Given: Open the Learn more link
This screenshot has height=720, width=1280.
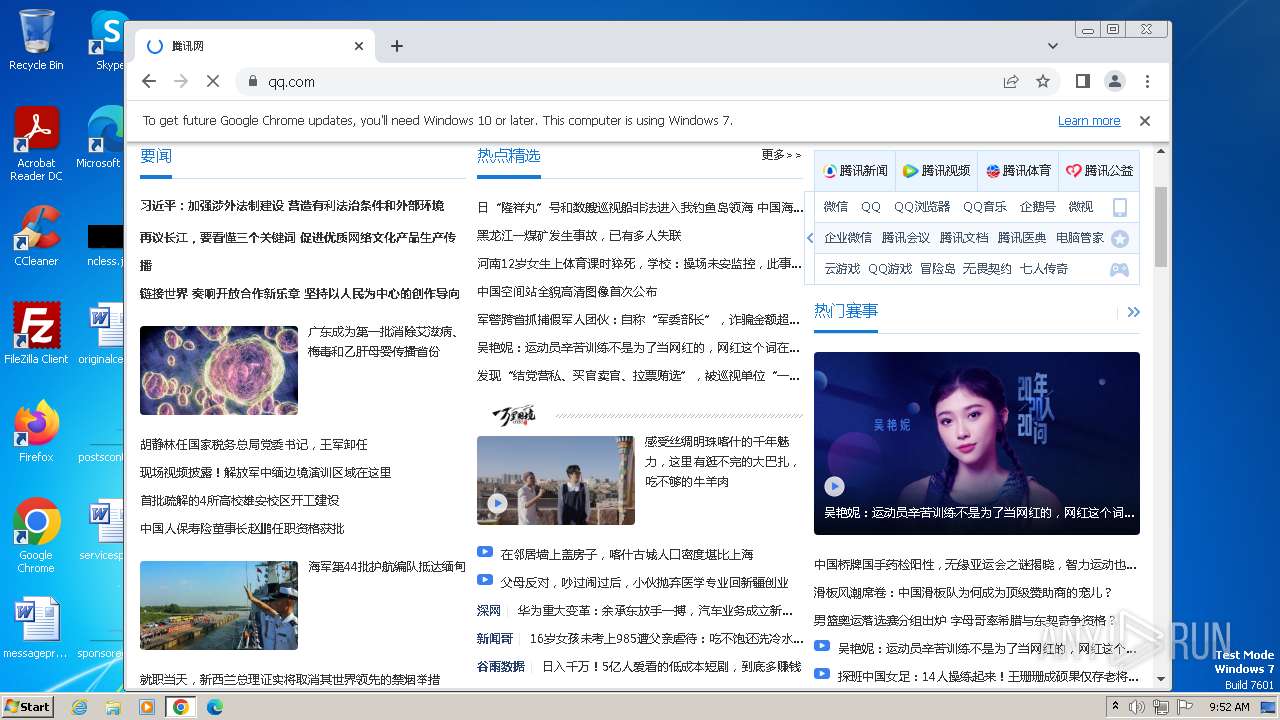Looking at the screenshot, I should pyautogui.click(x=1089, y=121).
